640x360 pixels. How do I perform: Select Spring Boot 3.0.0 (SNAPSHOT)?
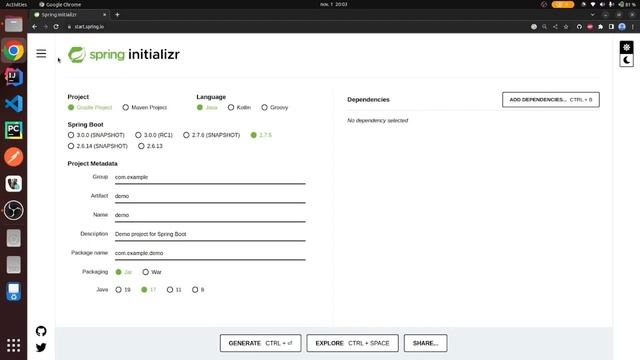(x=96, y=135)
